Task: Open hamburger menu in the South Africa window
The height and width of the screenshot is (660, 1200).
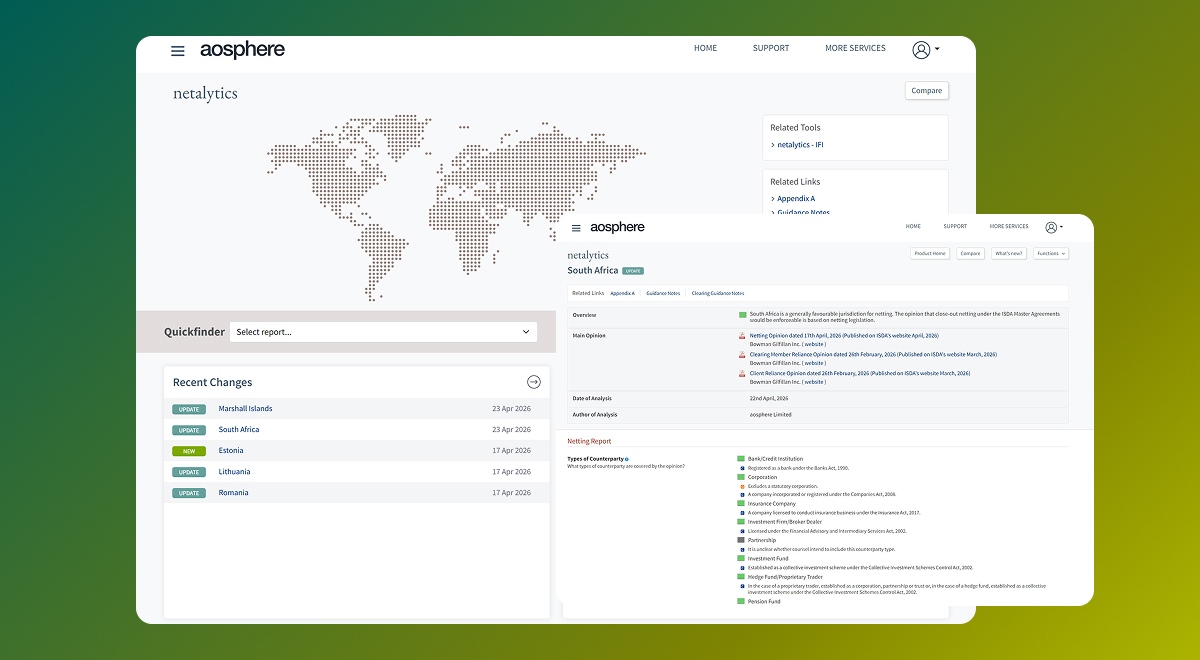Action: 576,228
